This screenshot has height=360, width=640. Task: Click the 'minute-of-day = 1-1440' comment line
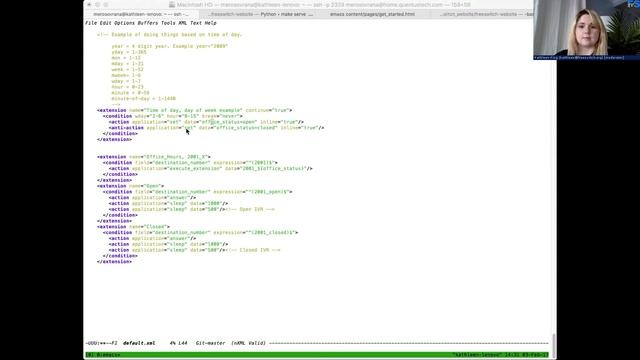(x=143, y=99)
